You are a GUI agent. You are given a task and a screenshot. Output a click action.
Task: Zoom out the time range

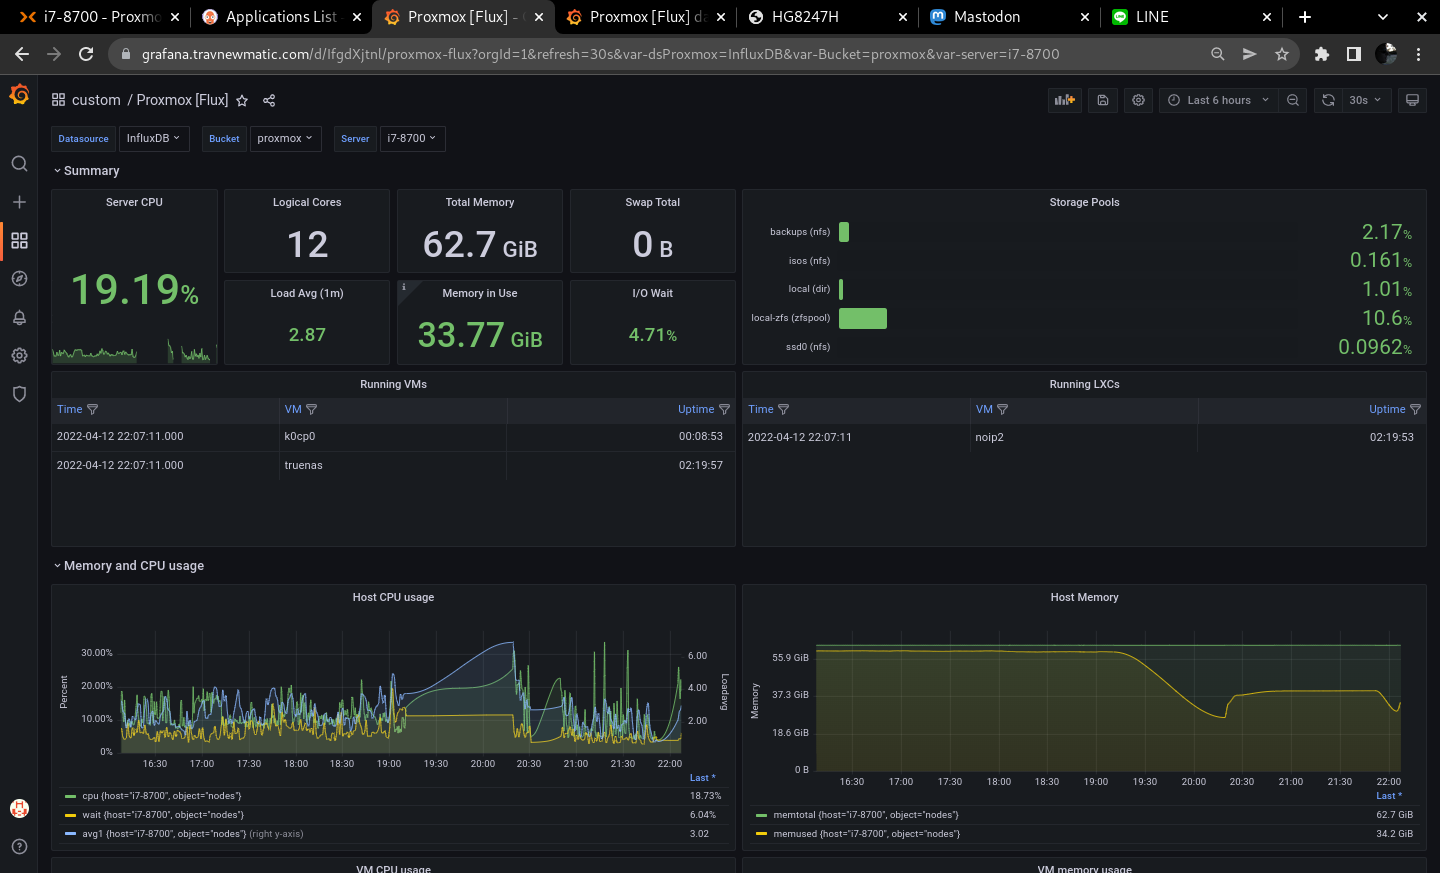1293,100
